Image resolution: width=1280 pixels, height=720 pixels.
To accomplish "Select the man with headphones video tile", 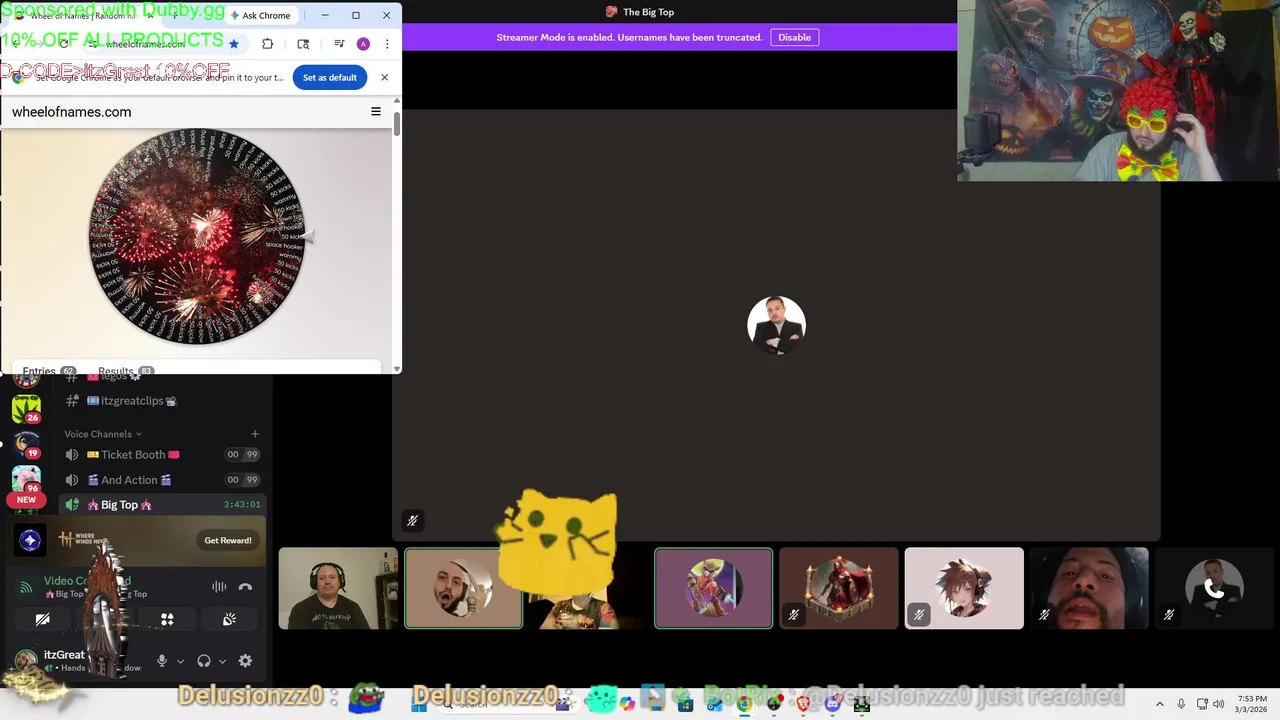I will coord(338,588).
